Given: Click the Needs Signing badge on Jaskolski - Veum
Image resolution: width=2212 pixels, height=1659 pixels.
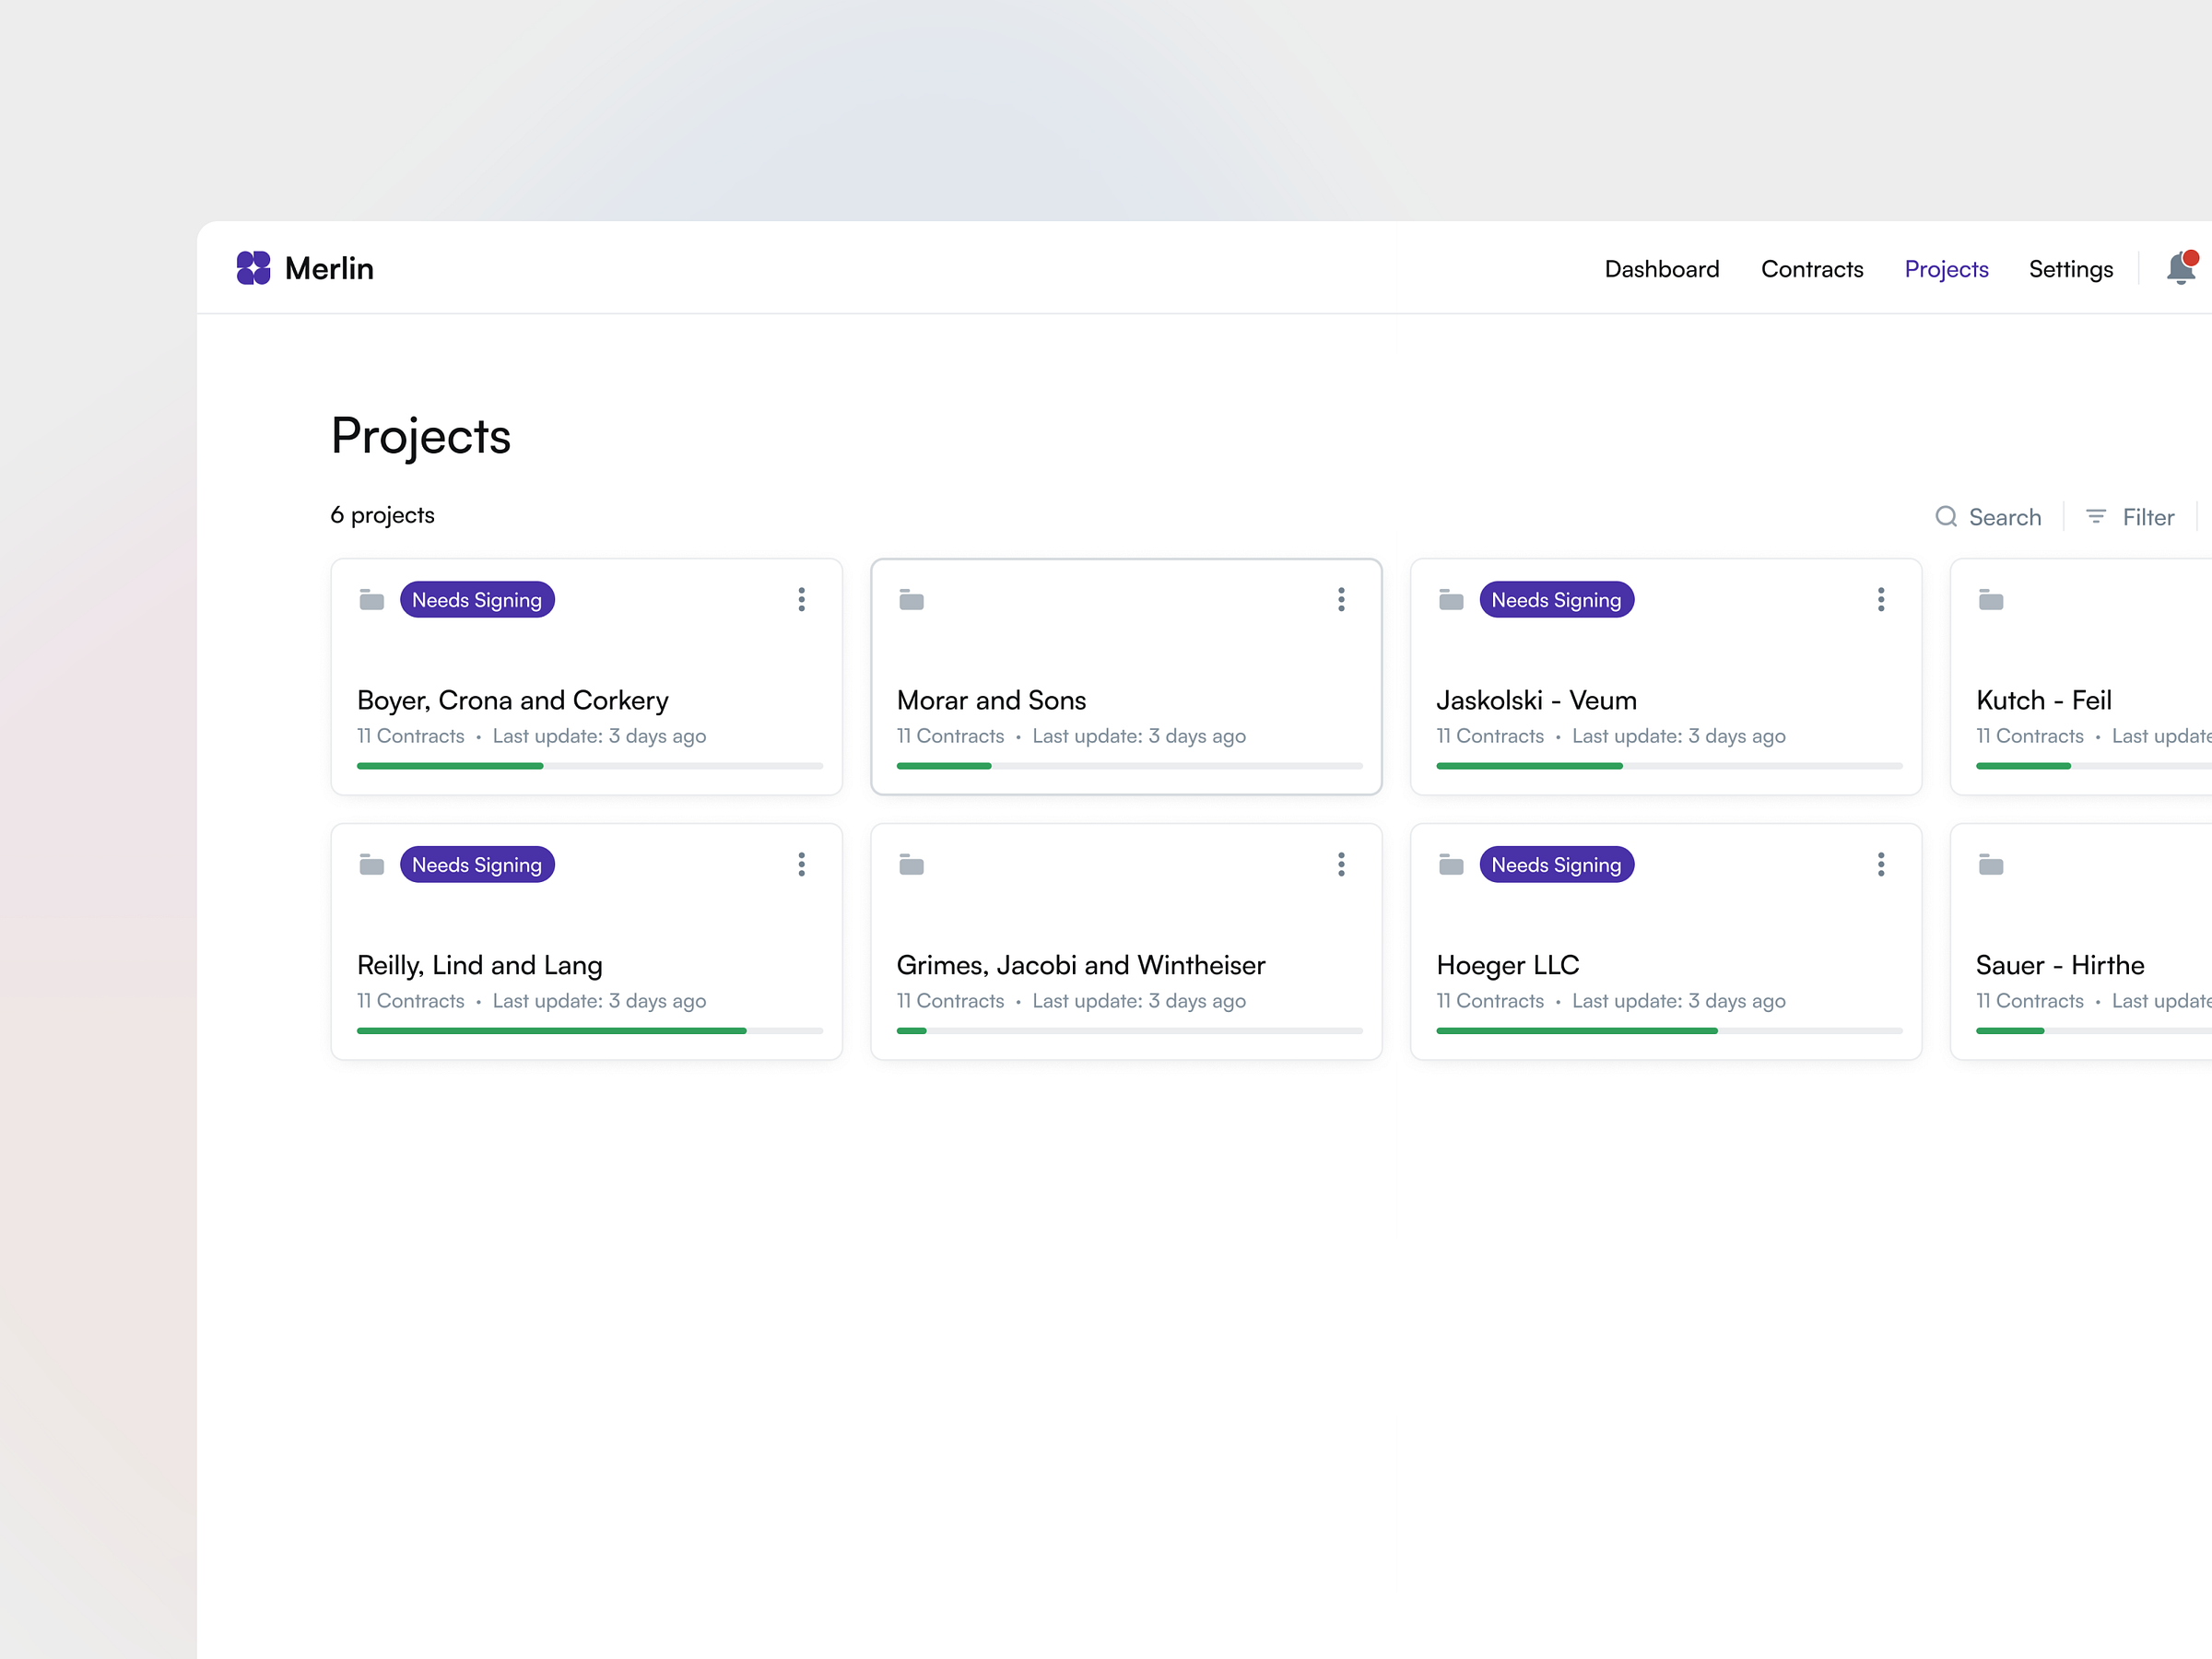Looking at the screenshot, I should click(1556, 600).
